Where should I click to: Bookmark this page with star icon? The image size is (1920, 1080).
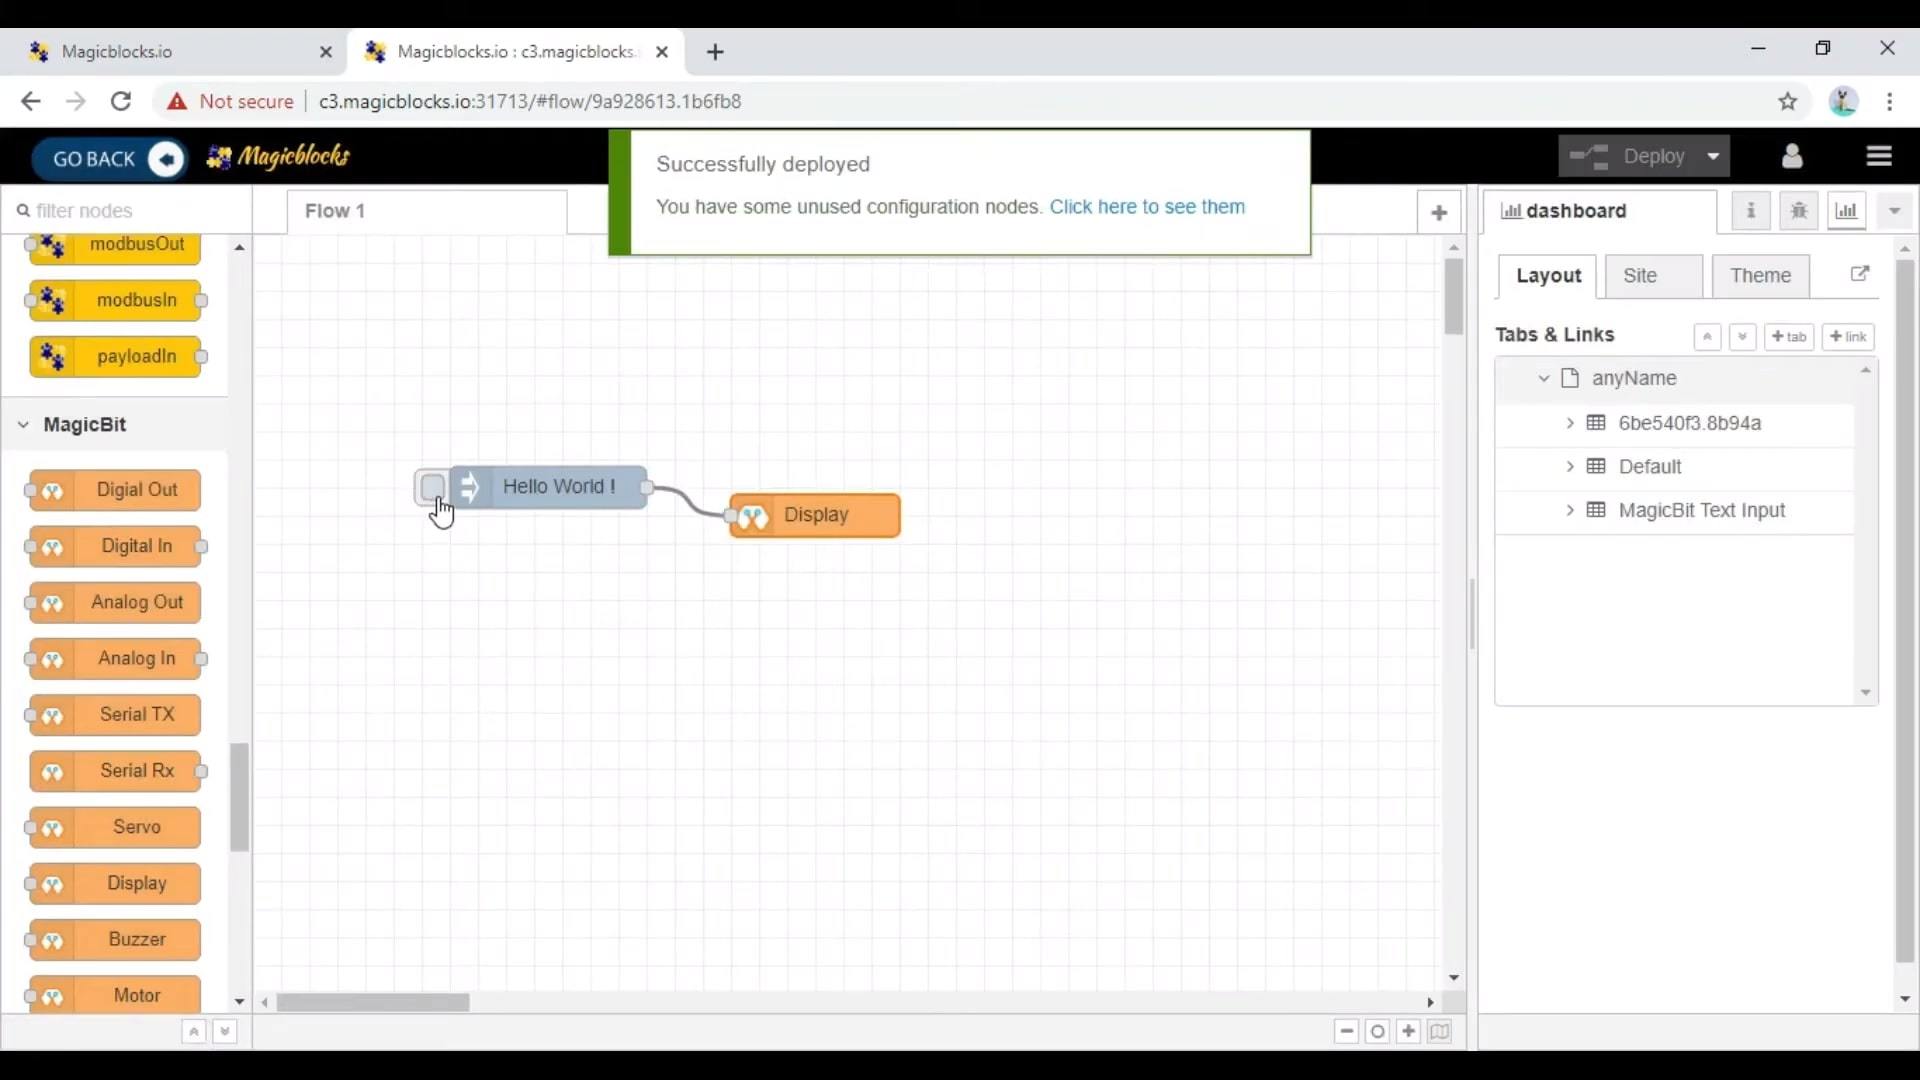click(1788, 101)
